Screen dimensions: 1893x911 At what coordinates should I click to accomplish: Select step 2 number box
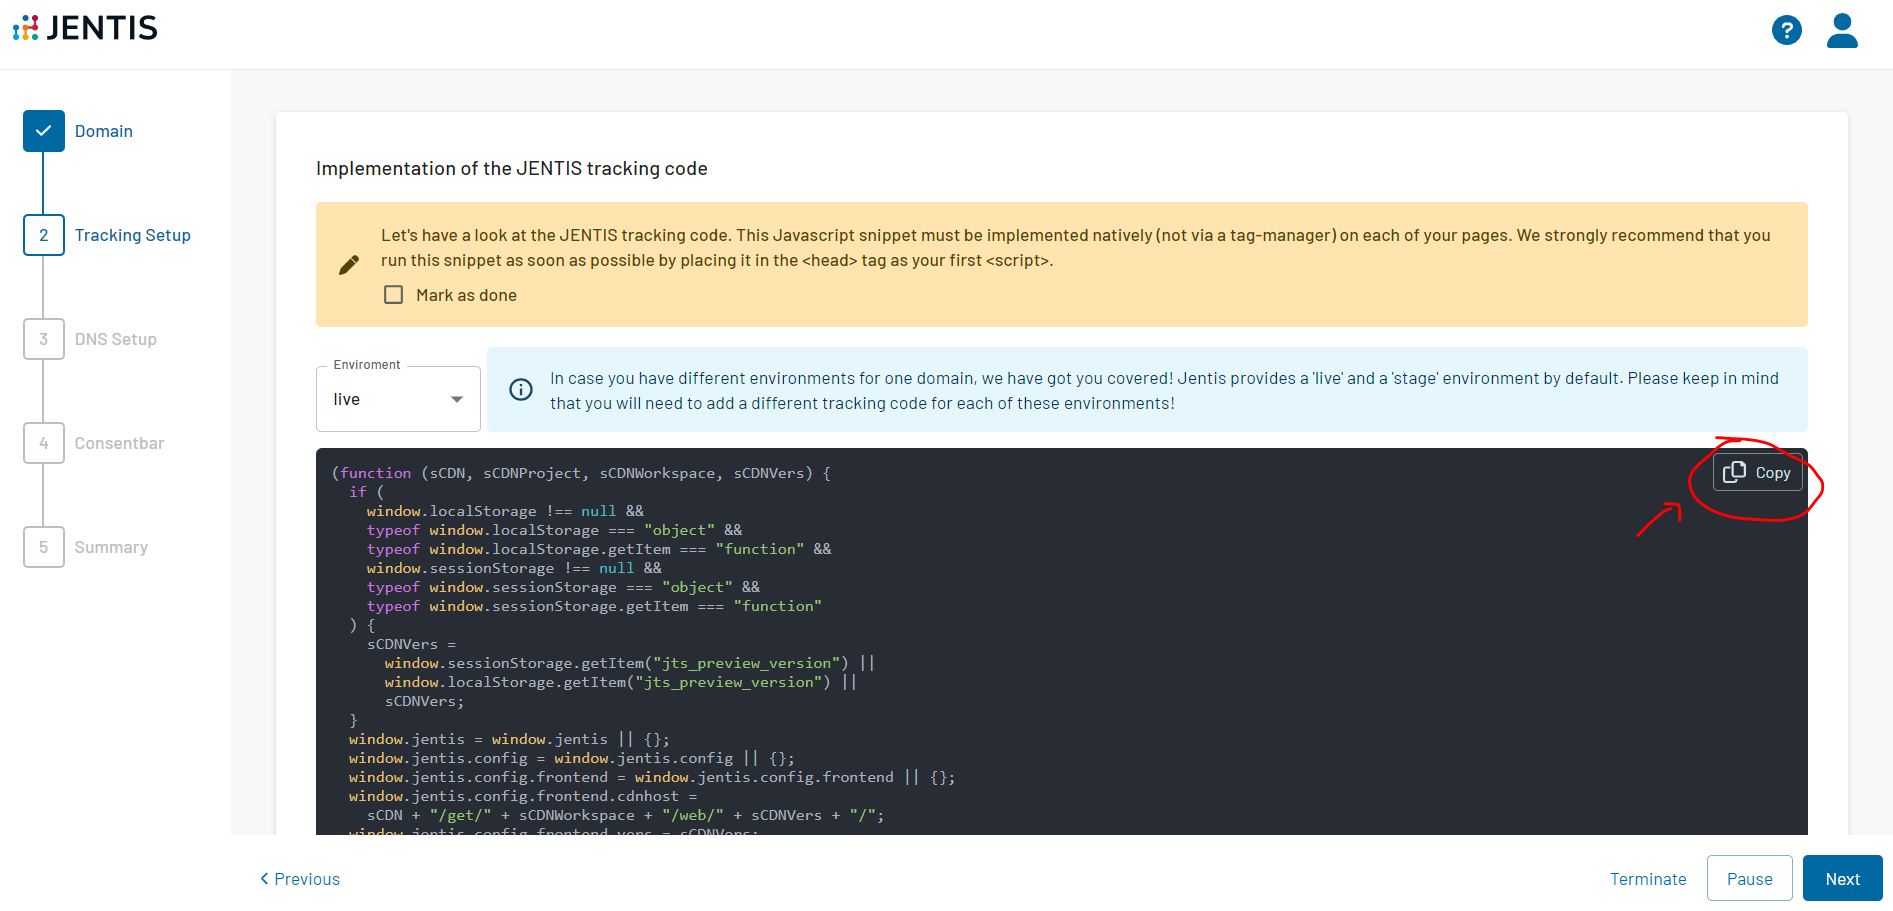[44, 235]
